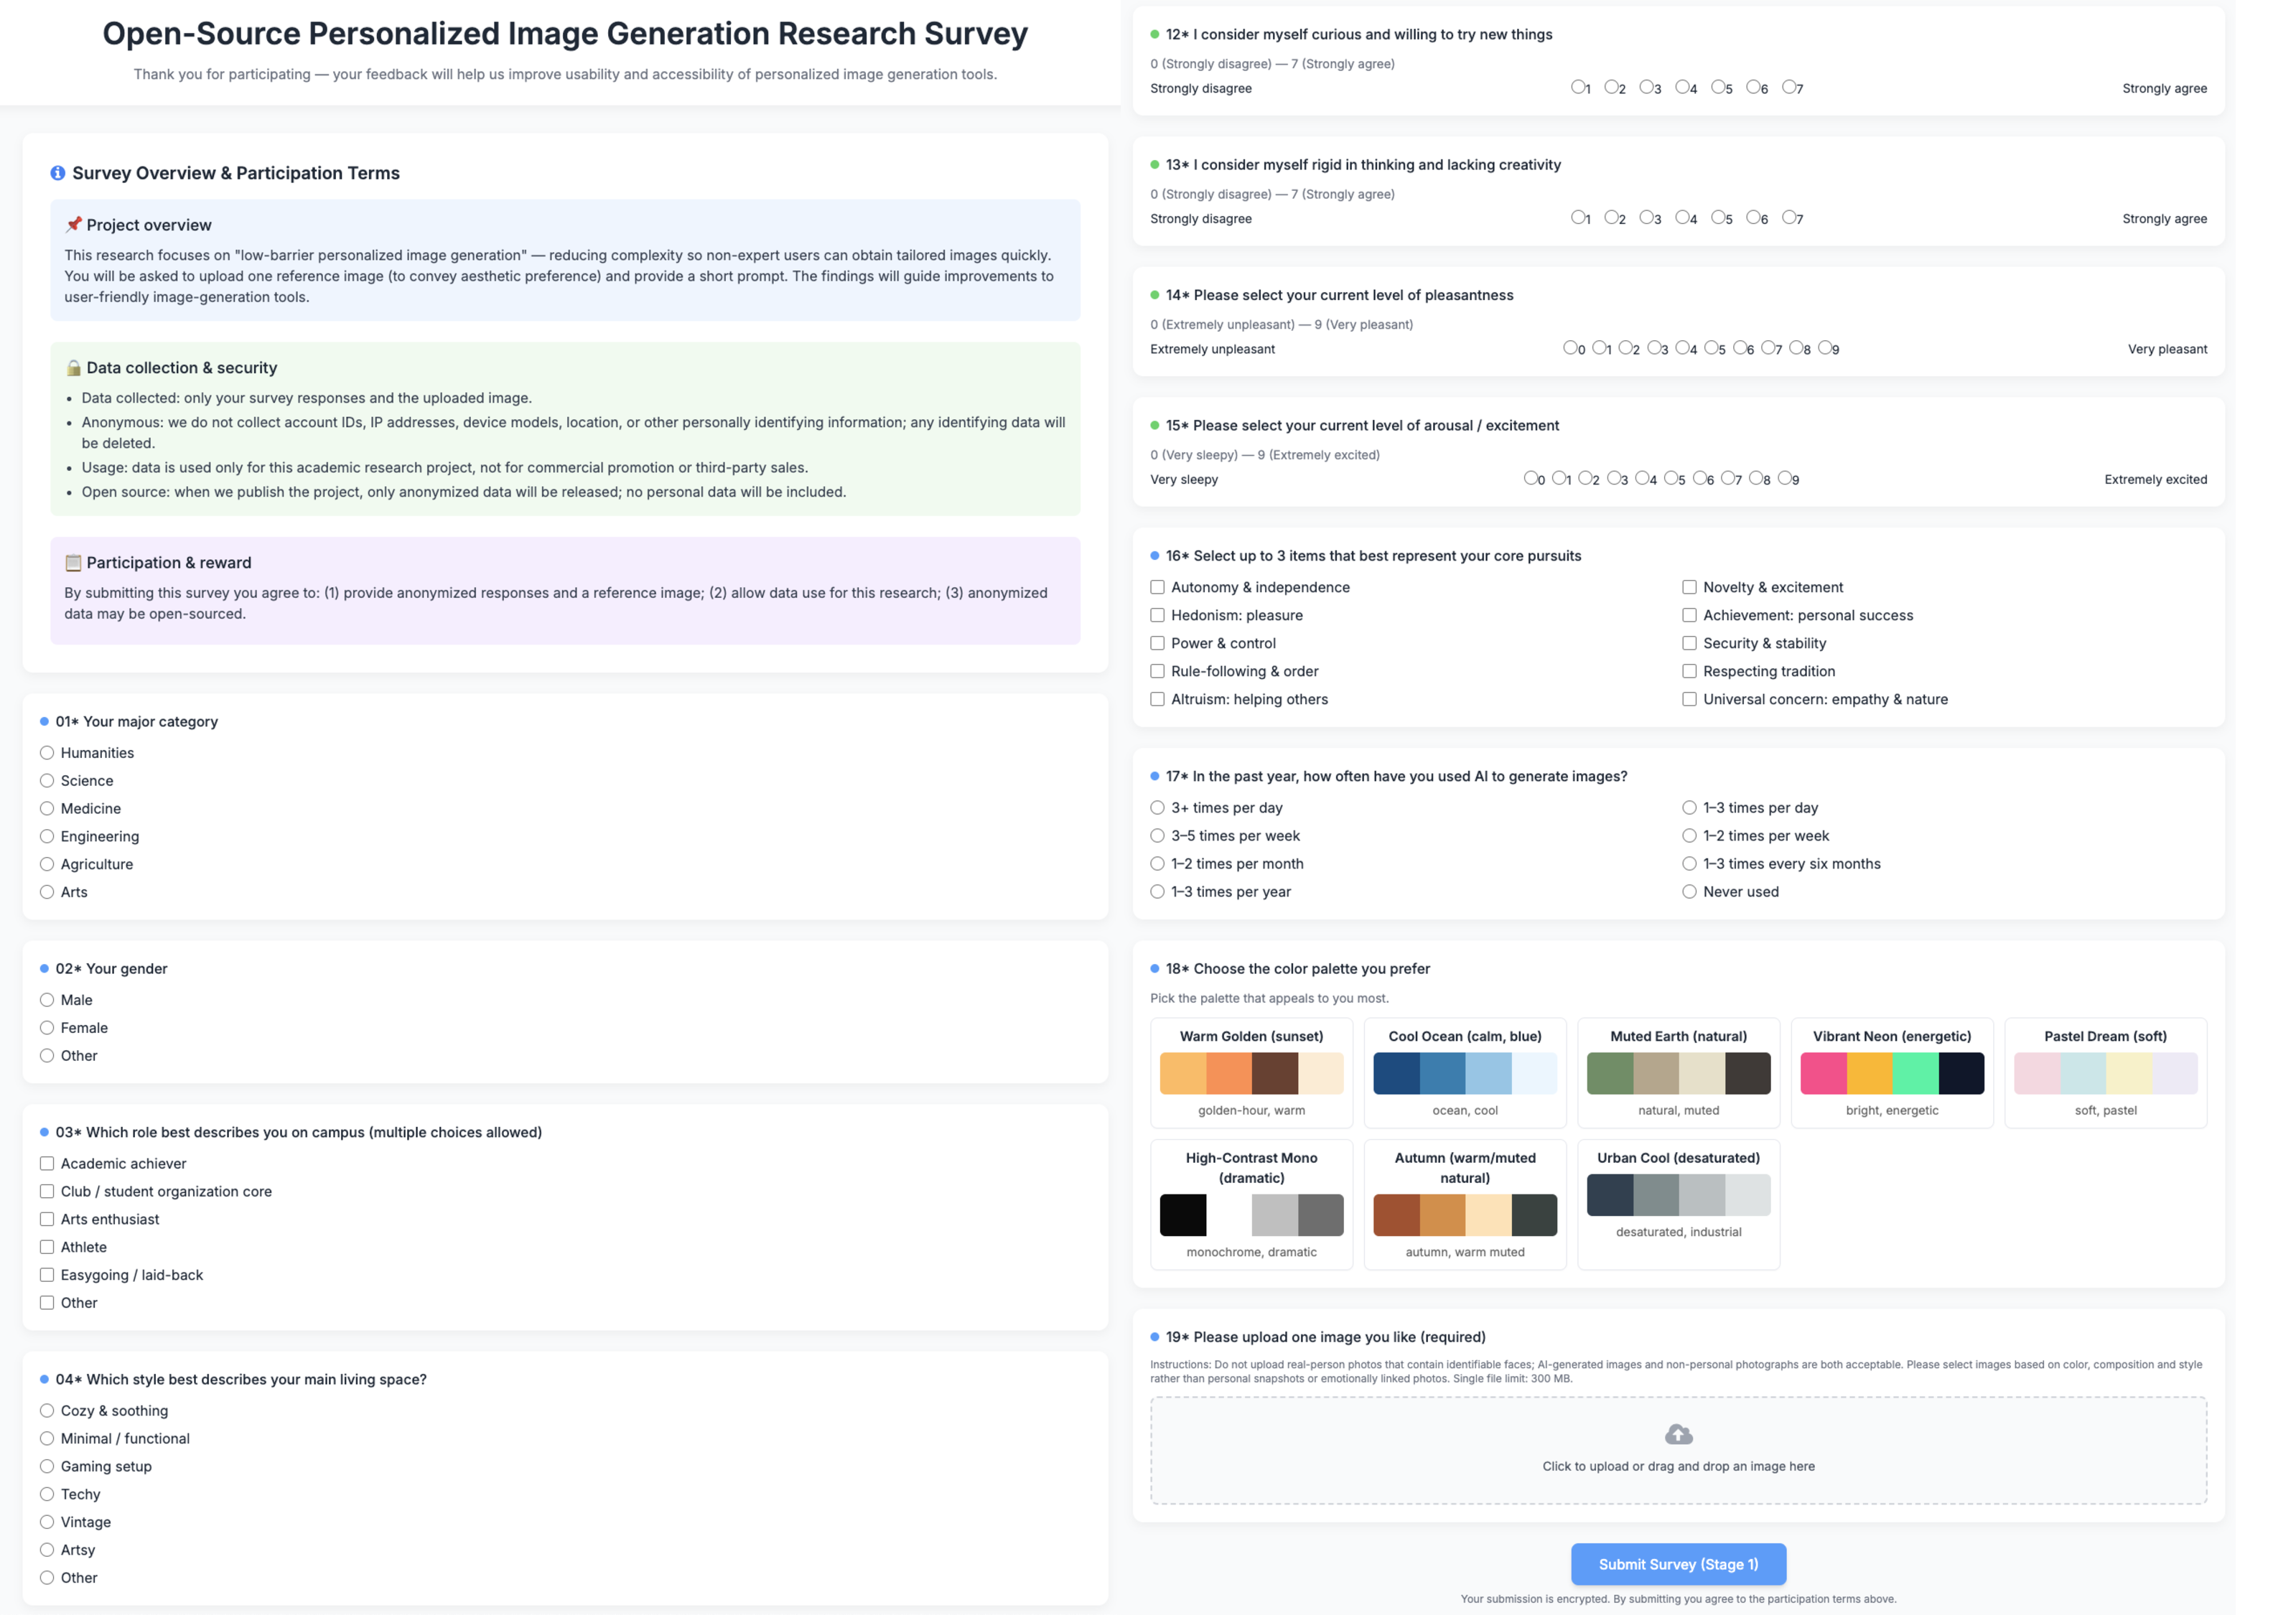Image resolution: width=2296 pixels, height=1615 pixels.
Task: Tick Respecting tradition checkbox
Action: point(1689,671)
